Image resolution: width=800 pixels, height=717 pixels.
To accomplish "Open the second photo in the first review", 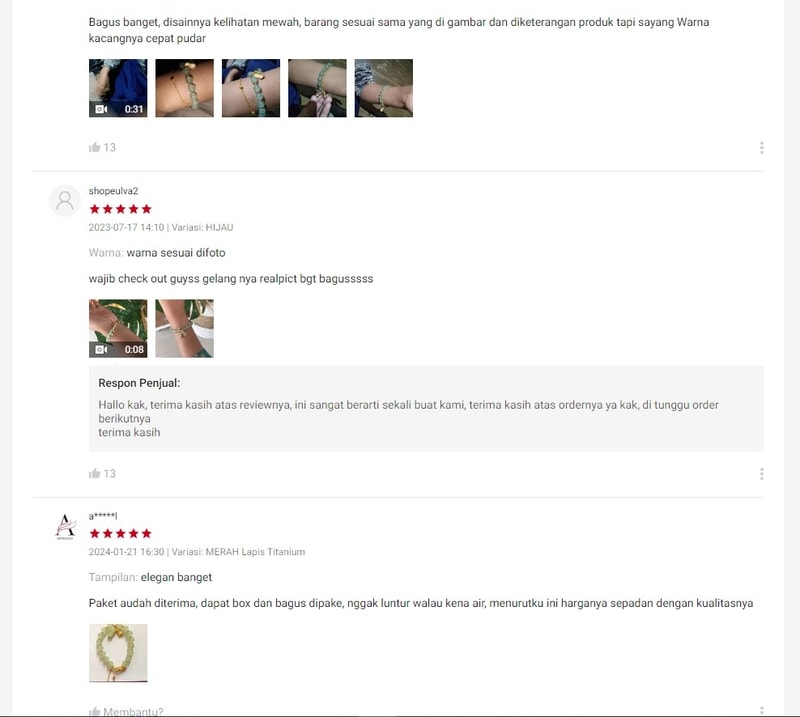I will pyautogui.click(x=185, y=88).
